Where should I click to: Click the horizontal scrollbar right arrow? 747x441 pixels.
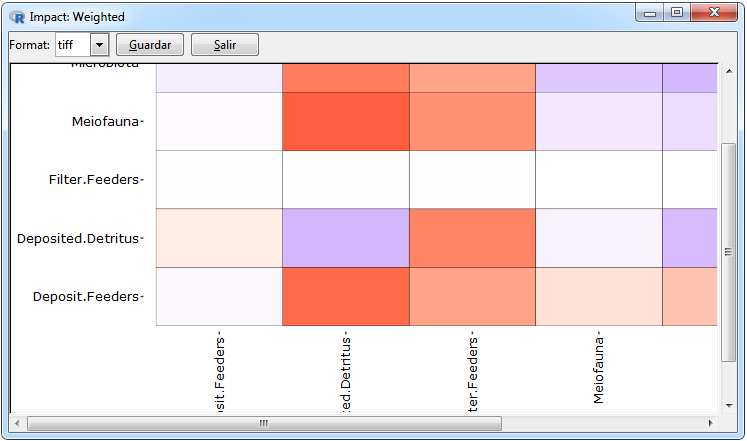(x=710, y=423)
